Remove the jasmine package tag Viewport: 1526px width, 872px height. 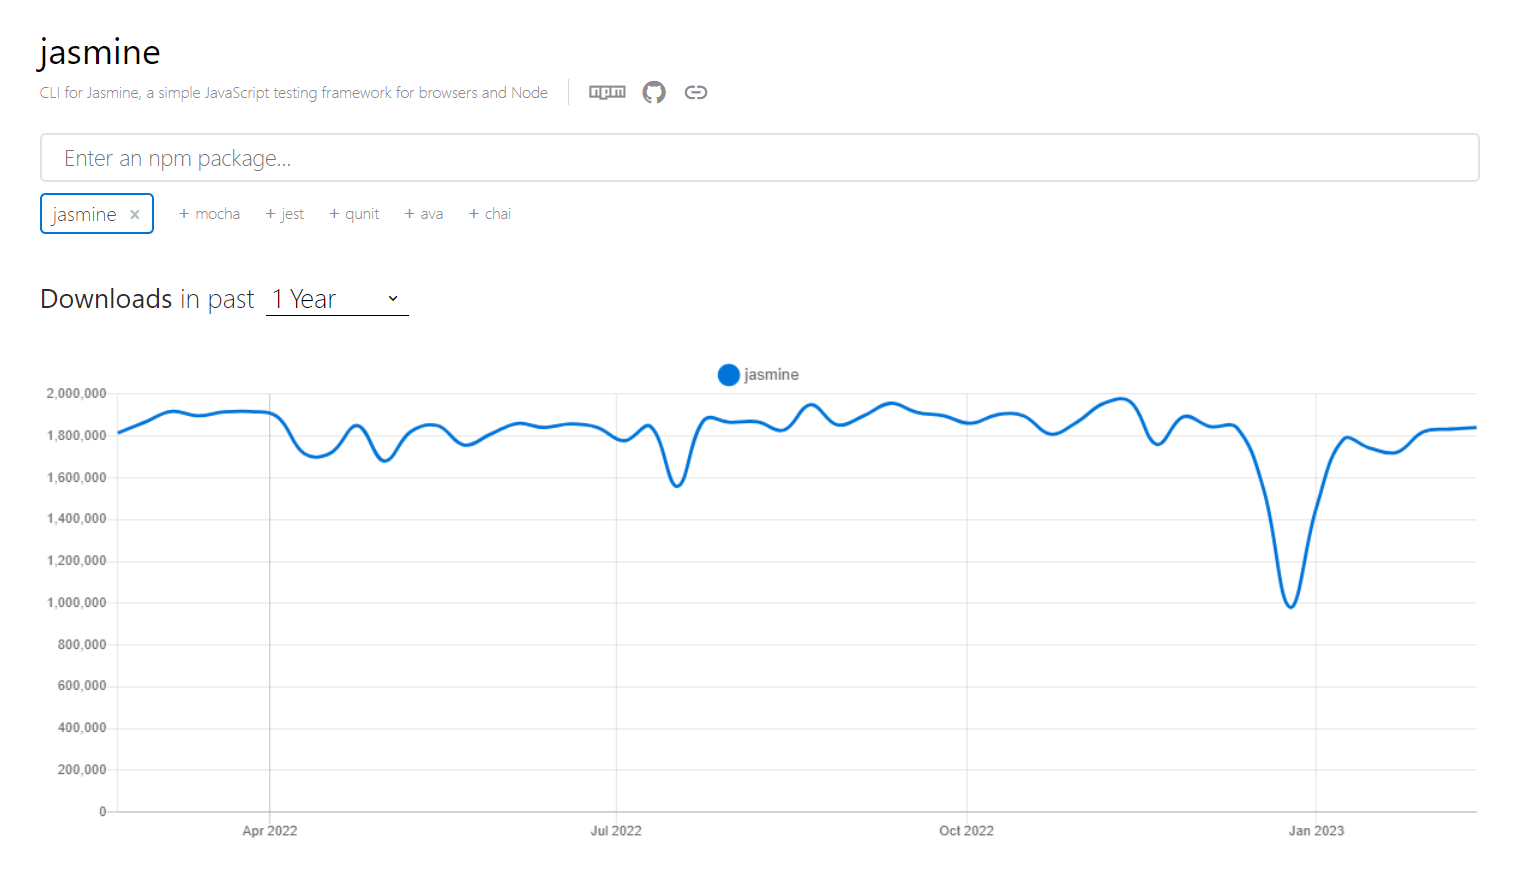(135, 214)
